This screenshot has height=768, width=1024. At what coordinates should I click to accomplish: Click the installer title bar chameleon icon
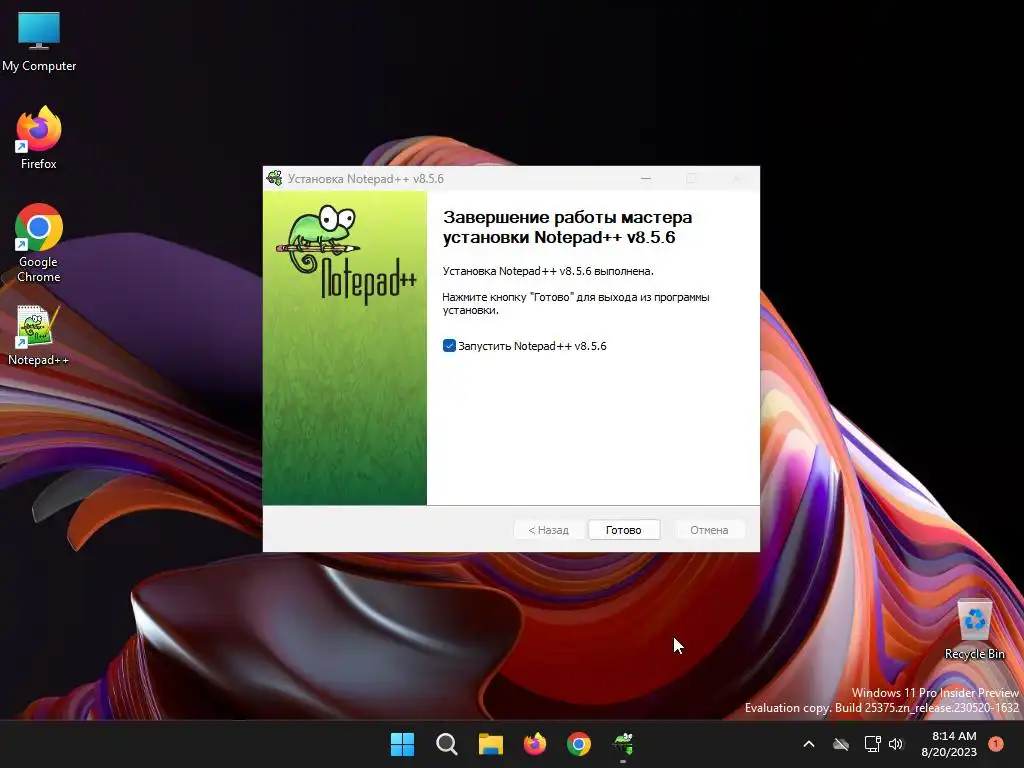pos(275,178)
